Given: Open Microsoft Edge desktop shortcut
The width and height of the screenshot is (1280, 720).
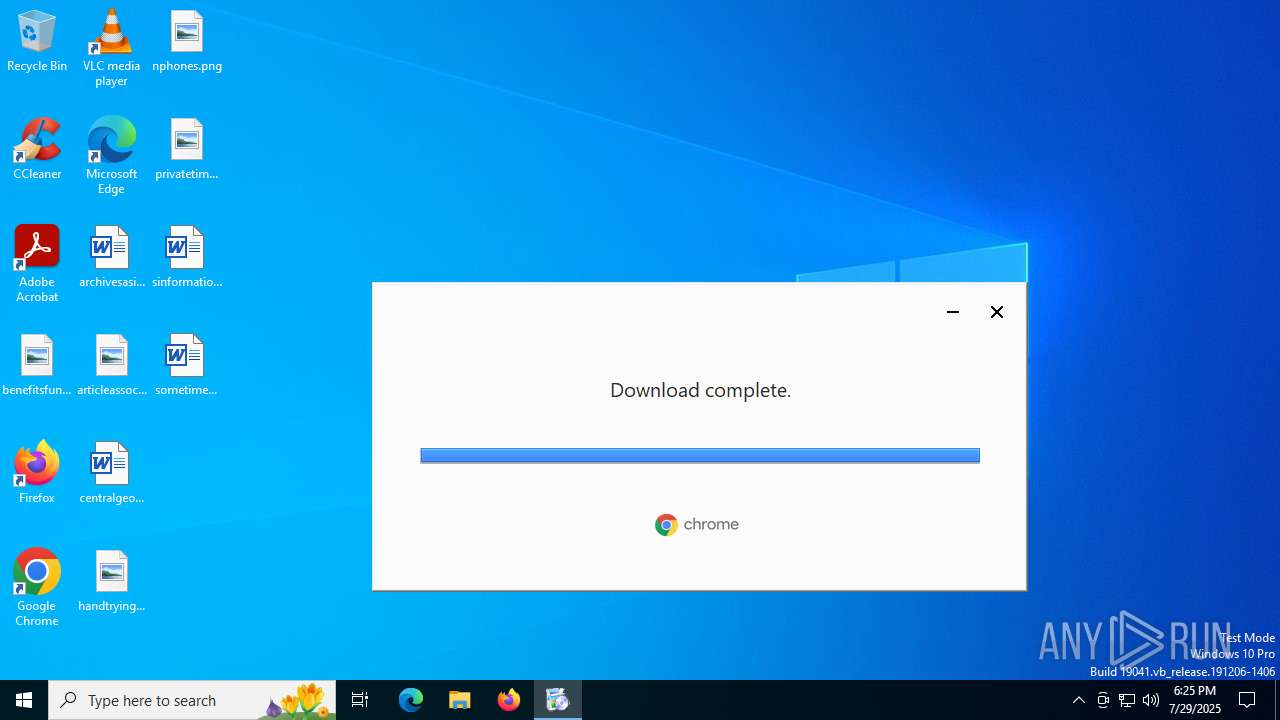Looking at the screenshot, I should (111, 156).
